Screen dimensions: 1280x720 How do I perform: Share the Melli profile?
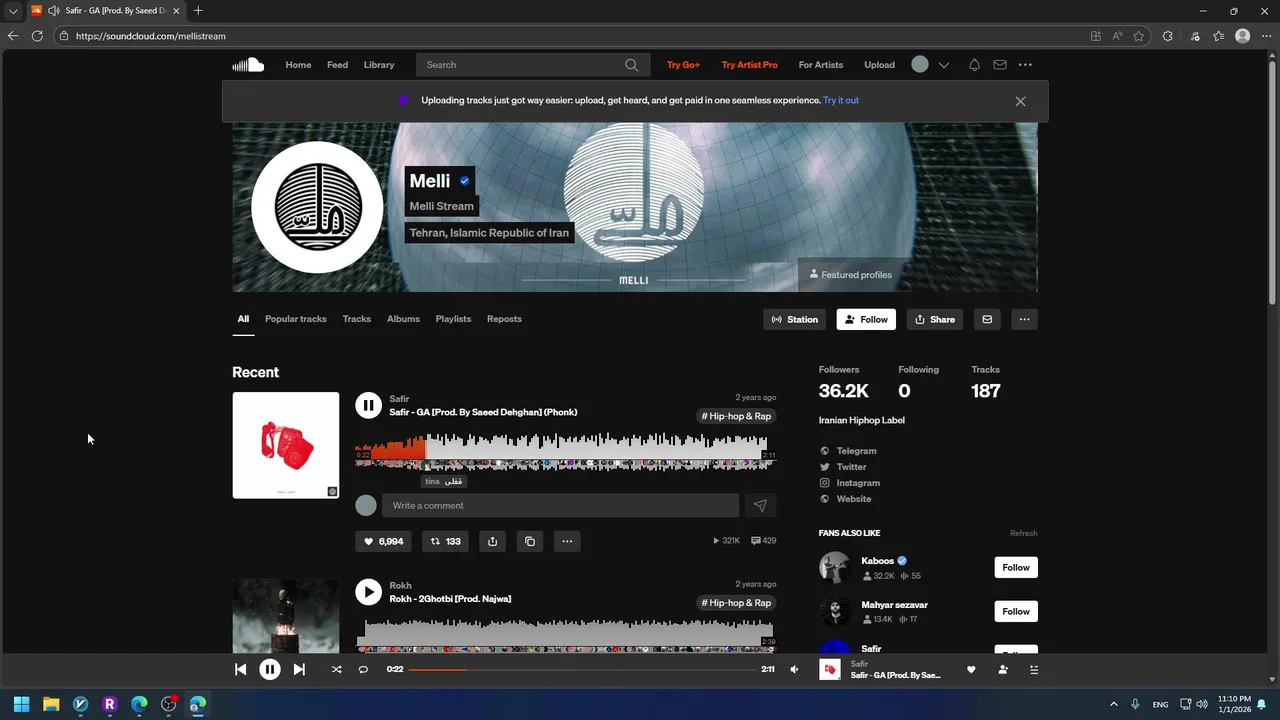[935, 319]
